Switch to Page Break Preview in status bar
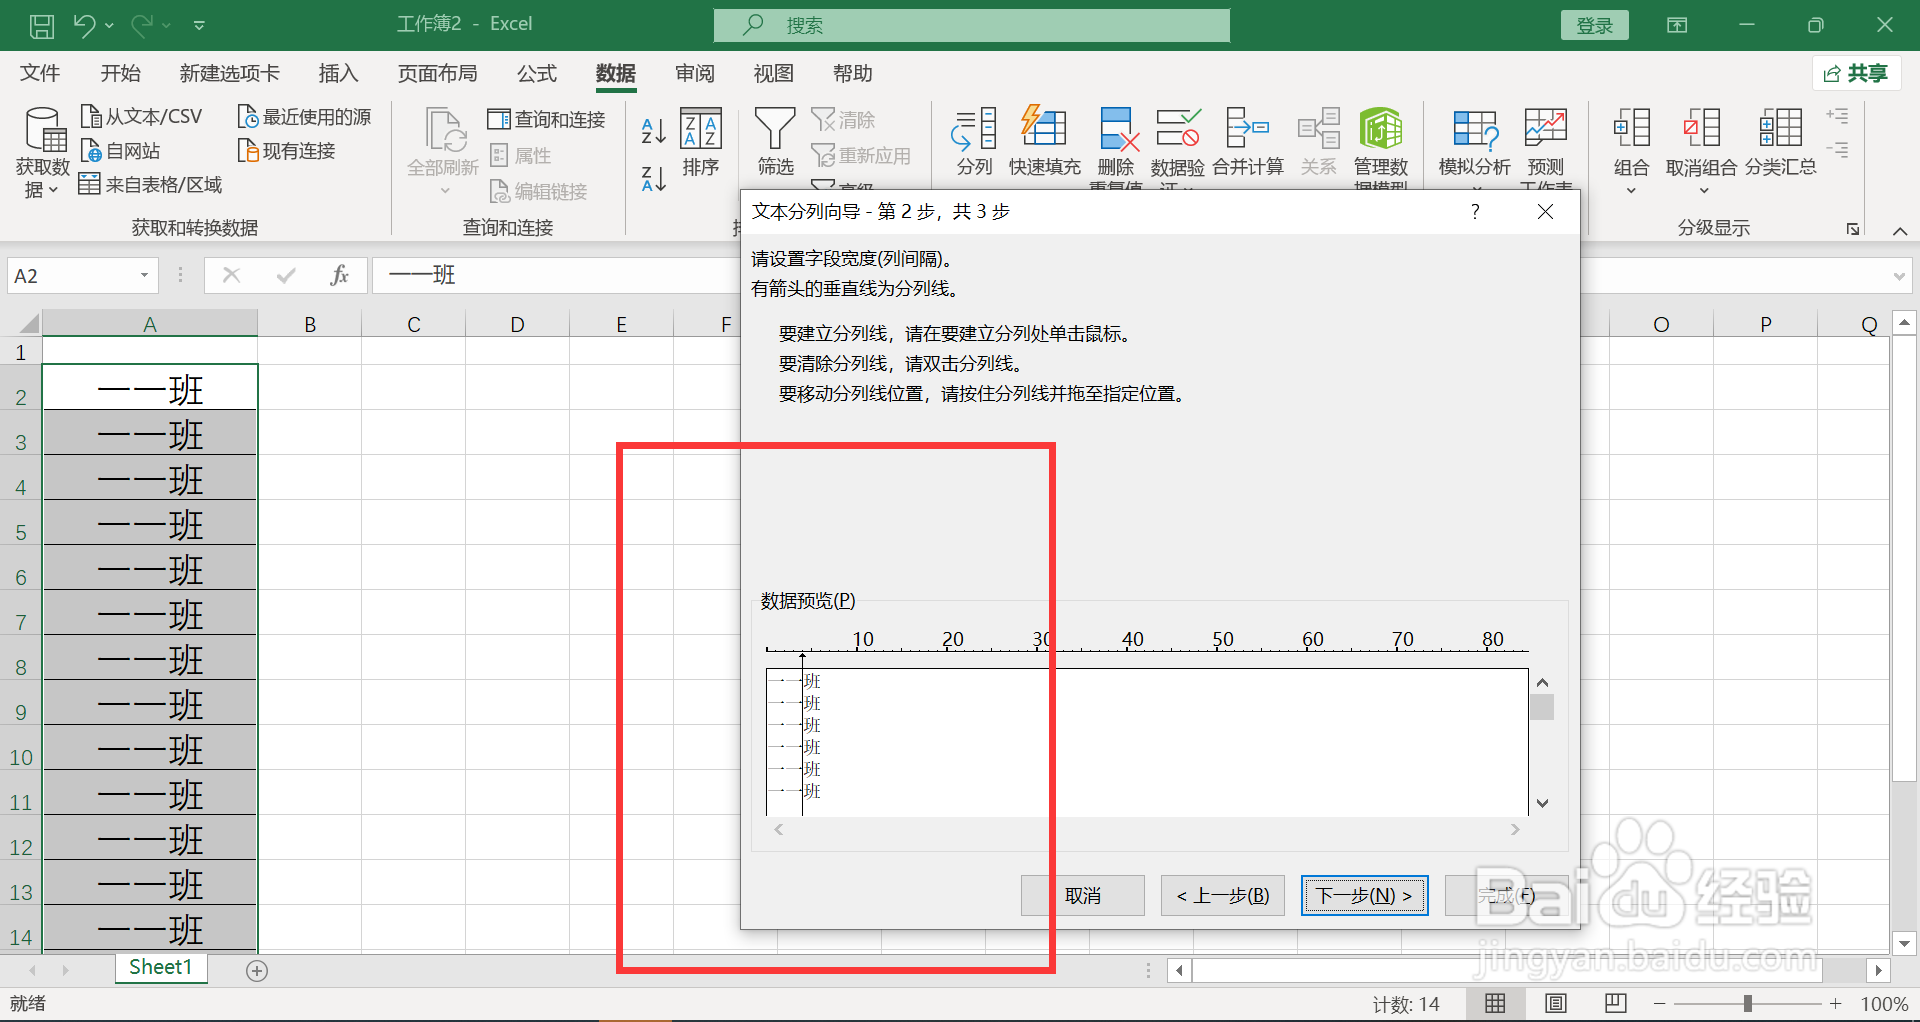Screen dimensions: 1920x1022 pyautogui.click(x=1615, y=1003)
